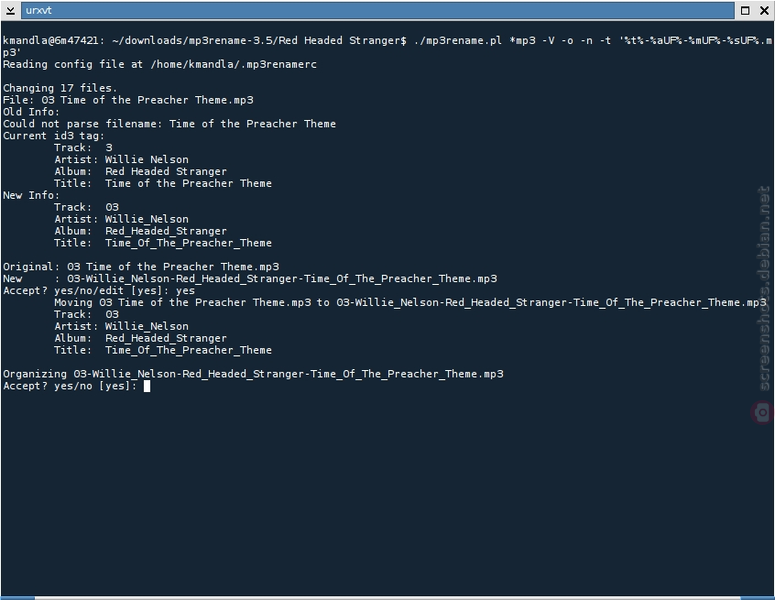775x600 pixels.
Task: Click the 'Current id3 tag:' heading
Action: [53, 136]
